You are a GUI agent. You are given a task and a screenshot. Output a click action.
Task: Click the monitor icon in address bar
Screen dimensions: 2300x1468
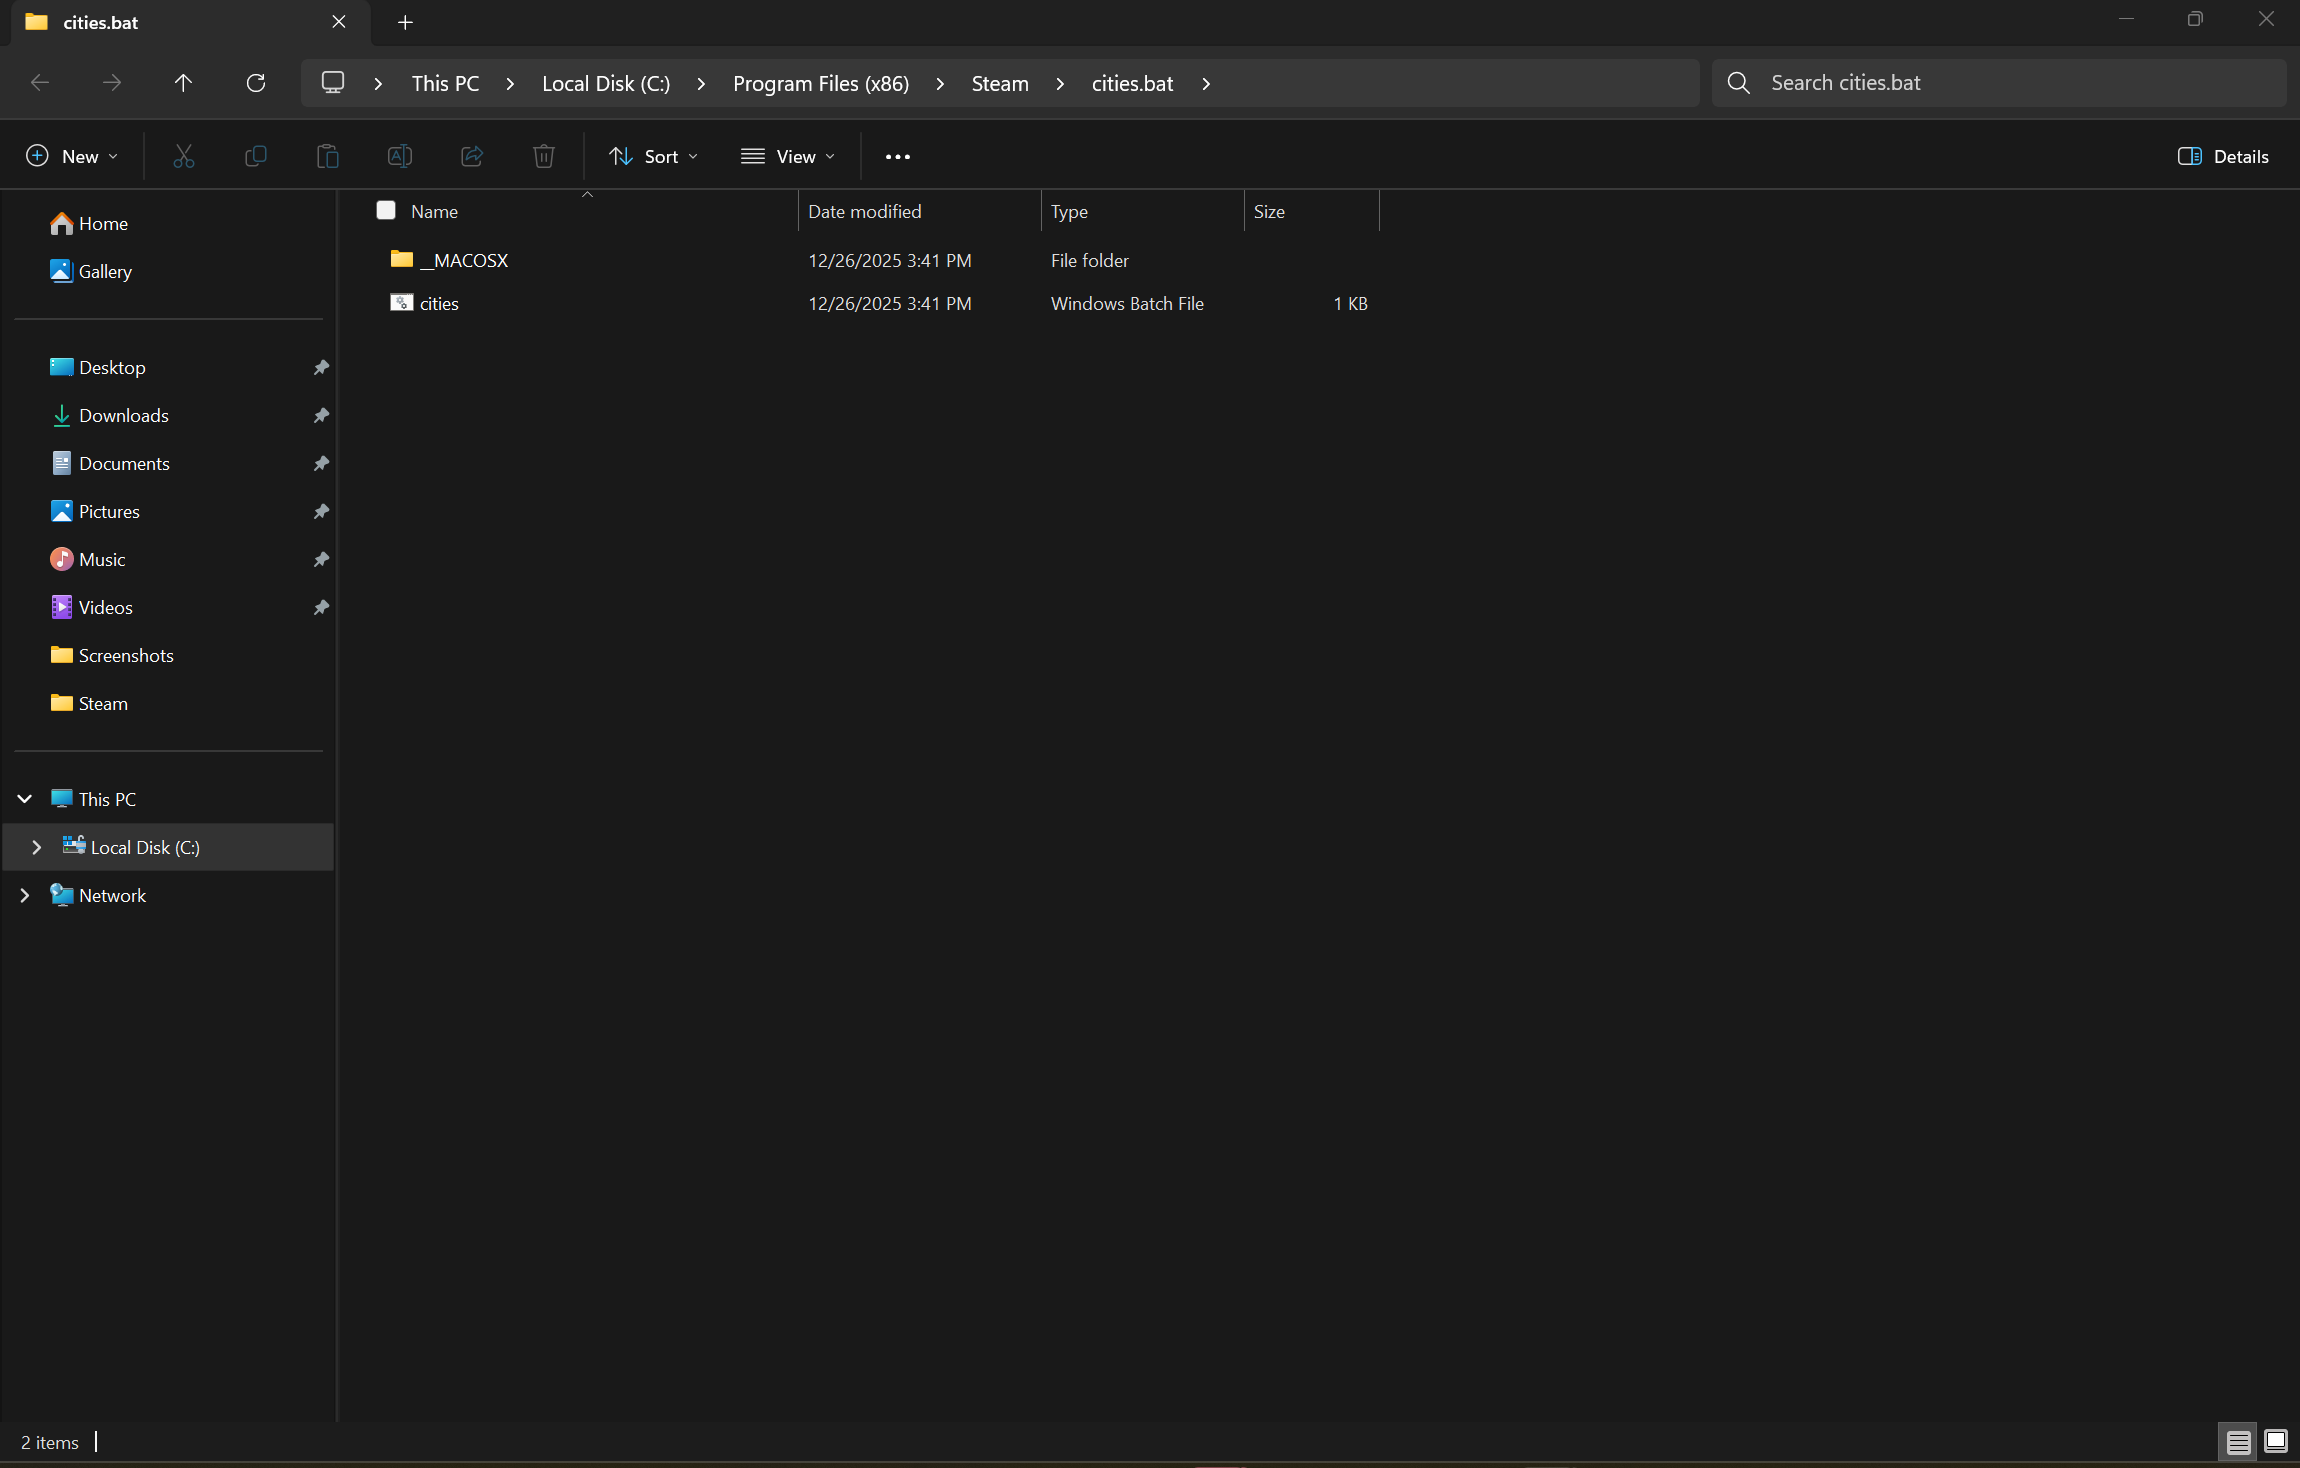(x=333, y=83)
